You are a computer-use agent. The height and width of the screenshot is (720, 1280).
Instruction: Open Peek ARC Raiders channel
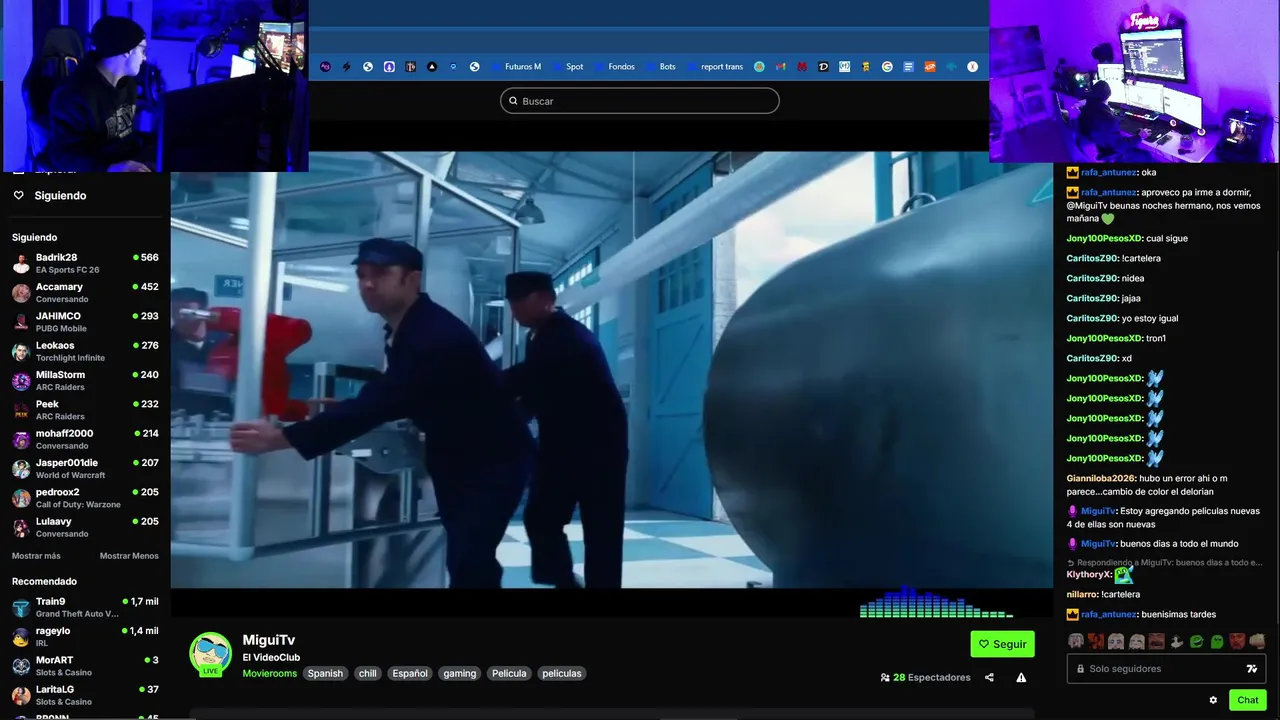85,410
